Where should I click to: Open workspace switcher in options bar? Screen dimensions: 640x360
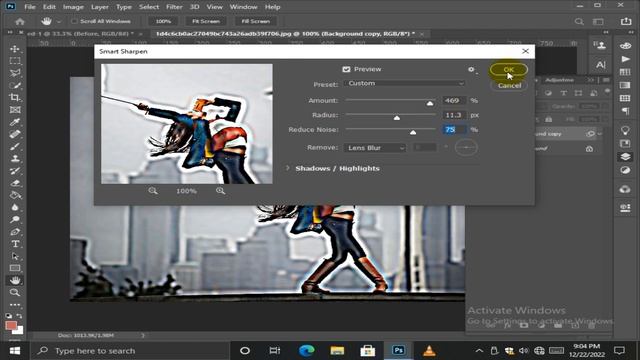[x=598, y=21]
